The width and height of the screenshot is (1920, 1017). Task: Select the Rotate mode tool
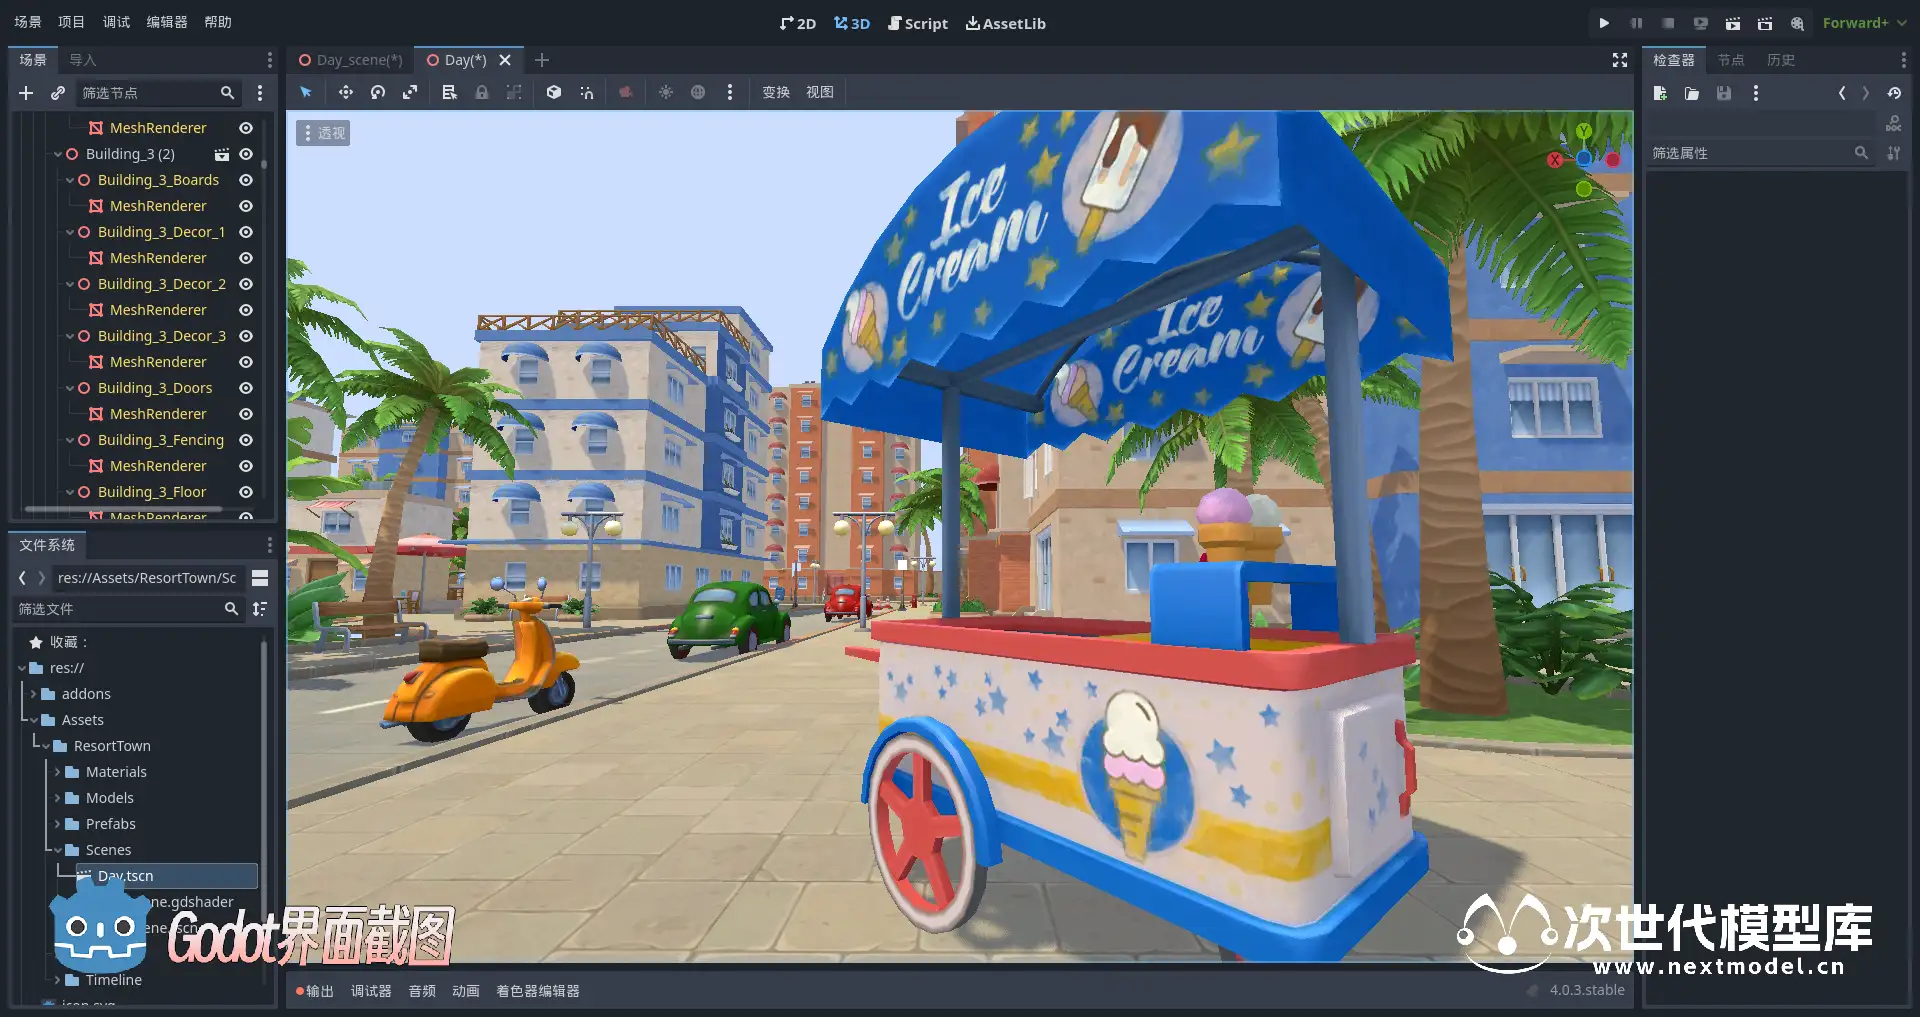(378, 92)
